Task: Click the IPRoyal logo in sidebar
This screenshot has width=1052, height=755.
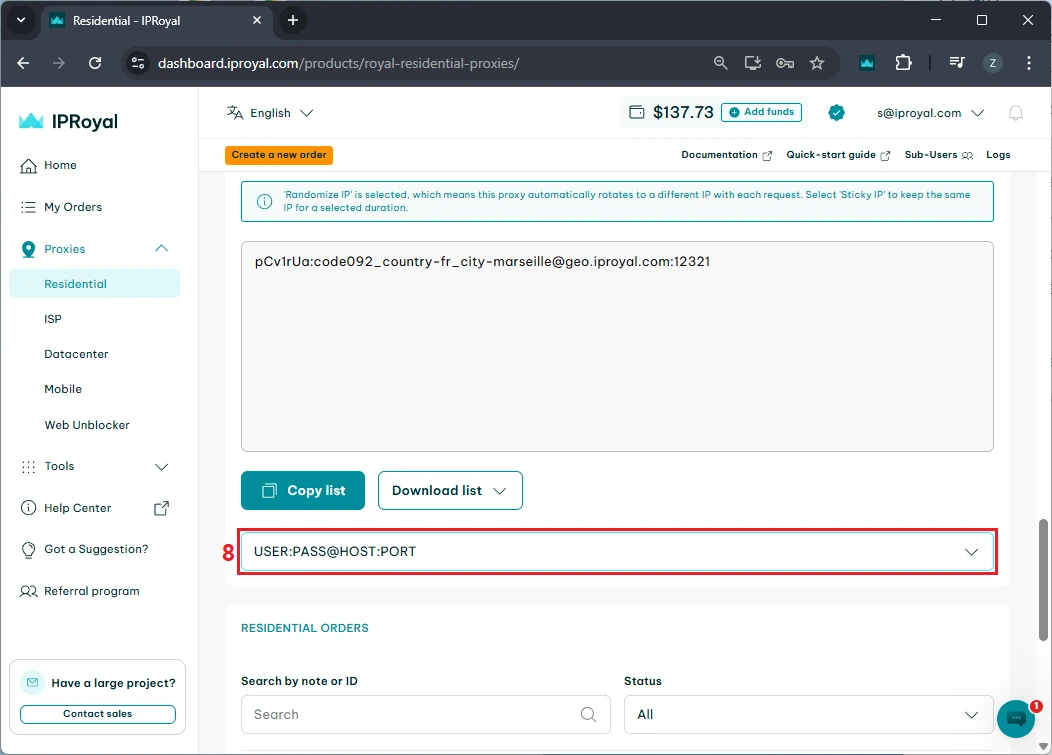Action: 69,121
